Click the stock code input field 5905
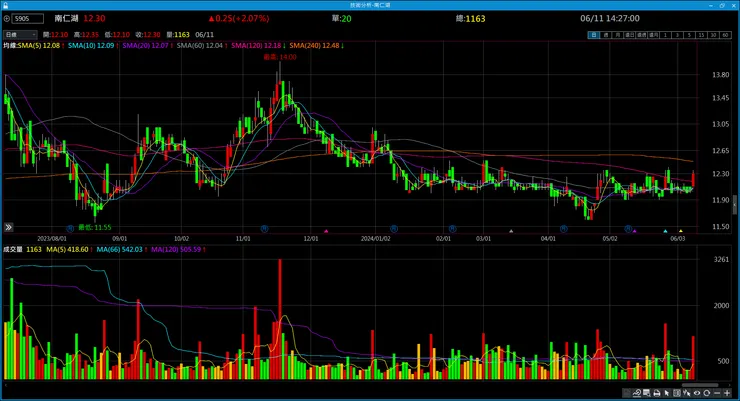Image resolution: width=740 pixels, height=401 pixels. click(28, 19)
